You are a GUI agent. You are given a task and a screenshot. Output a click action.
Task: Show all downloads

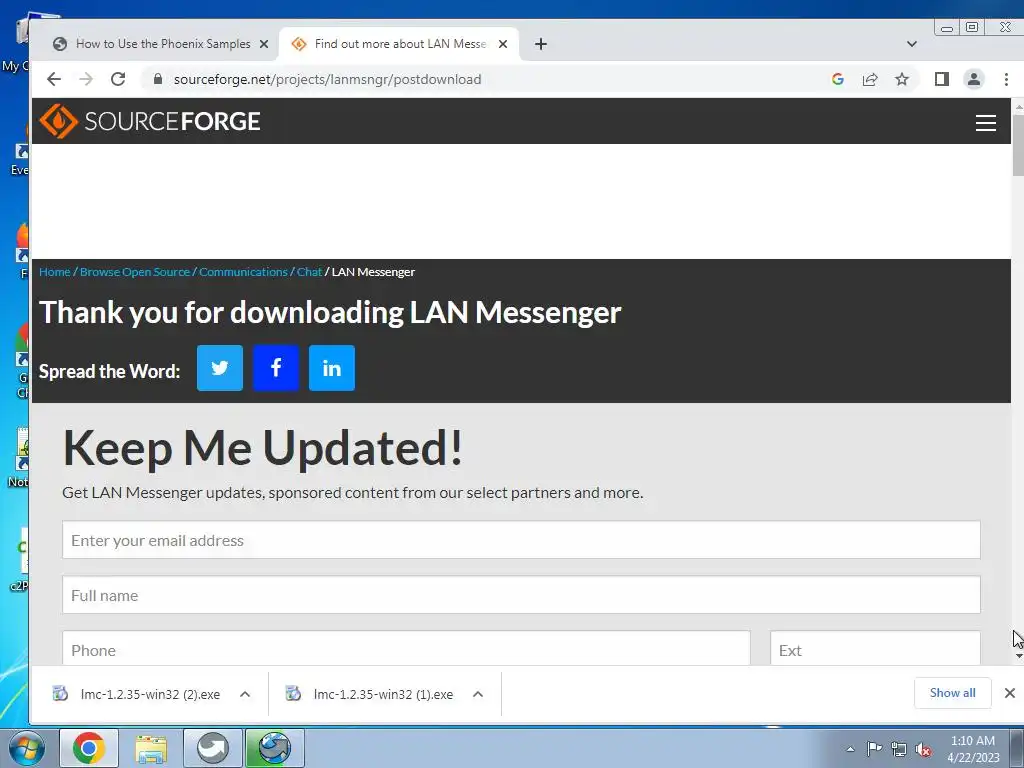click(952, 693)
